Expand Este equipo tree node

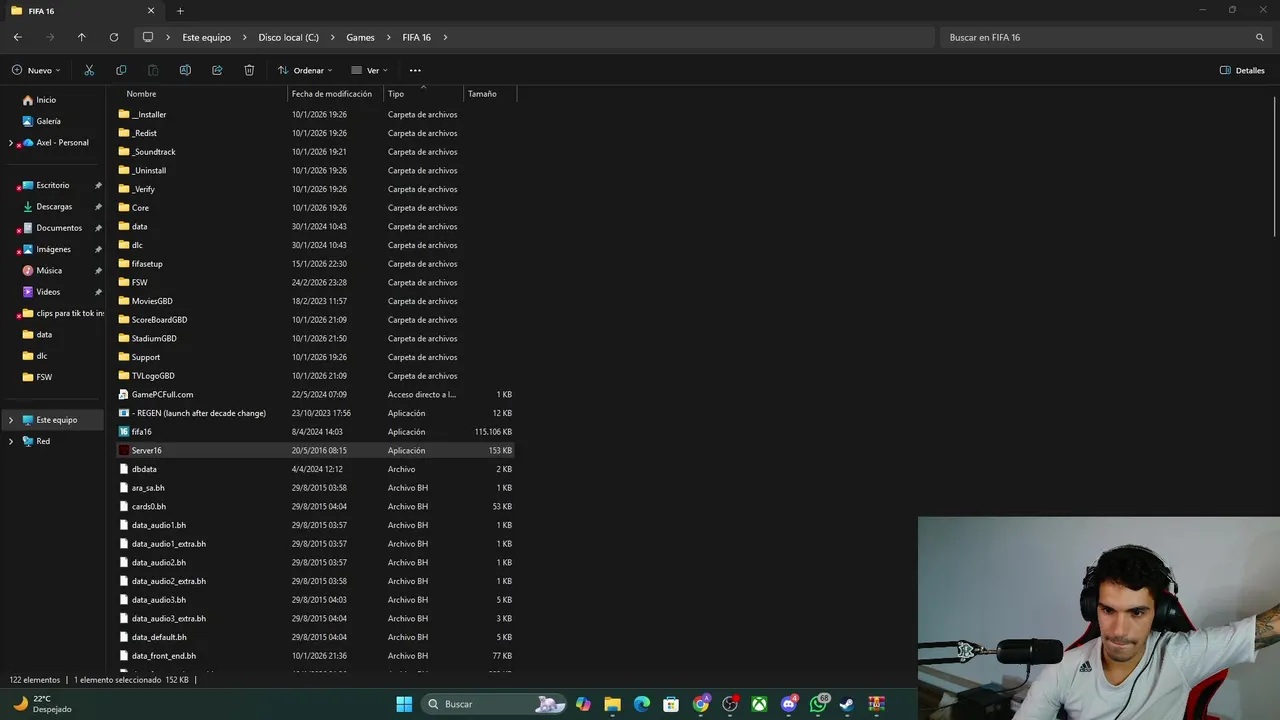pyautogui.click(x=11, y=420)
